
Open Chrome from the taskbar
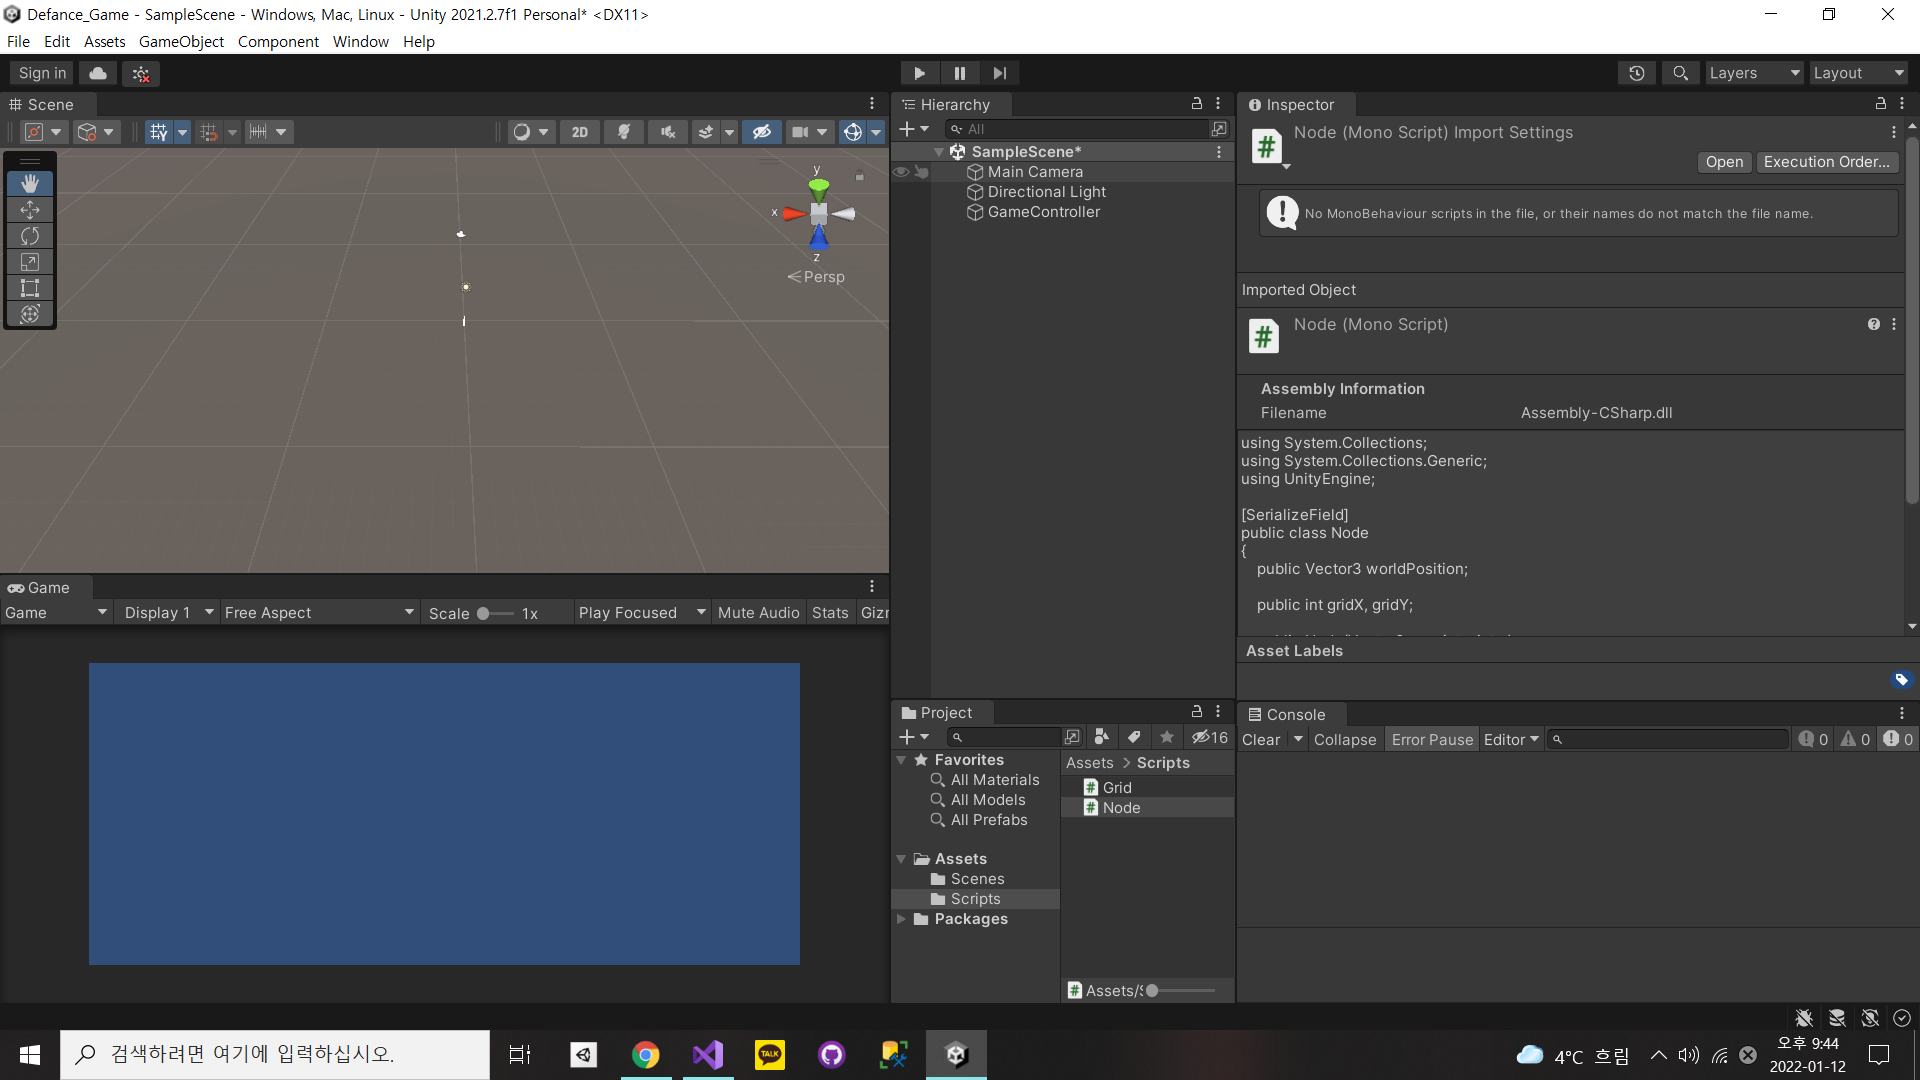[x=646, y=1055]
